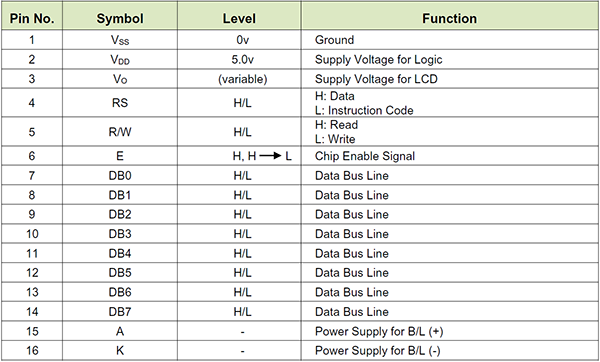Click the Level column header
Viewport: 600px width, 362px height.
(x=239, y=18)
